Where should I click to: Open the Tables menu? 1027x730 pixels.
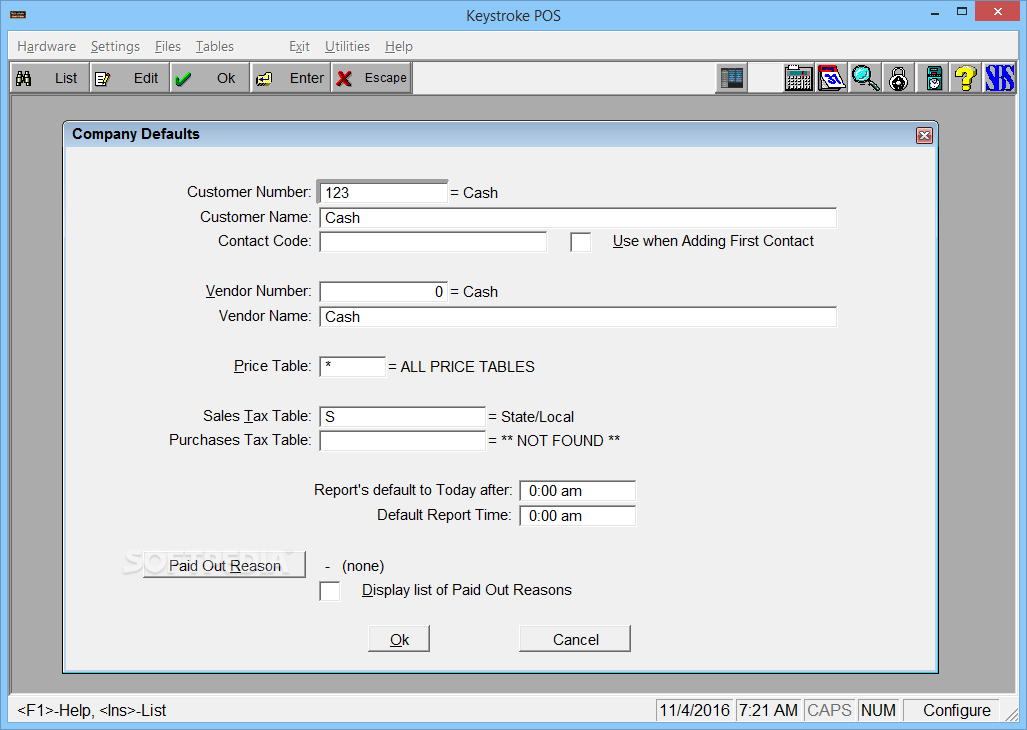tap(215, 46)
